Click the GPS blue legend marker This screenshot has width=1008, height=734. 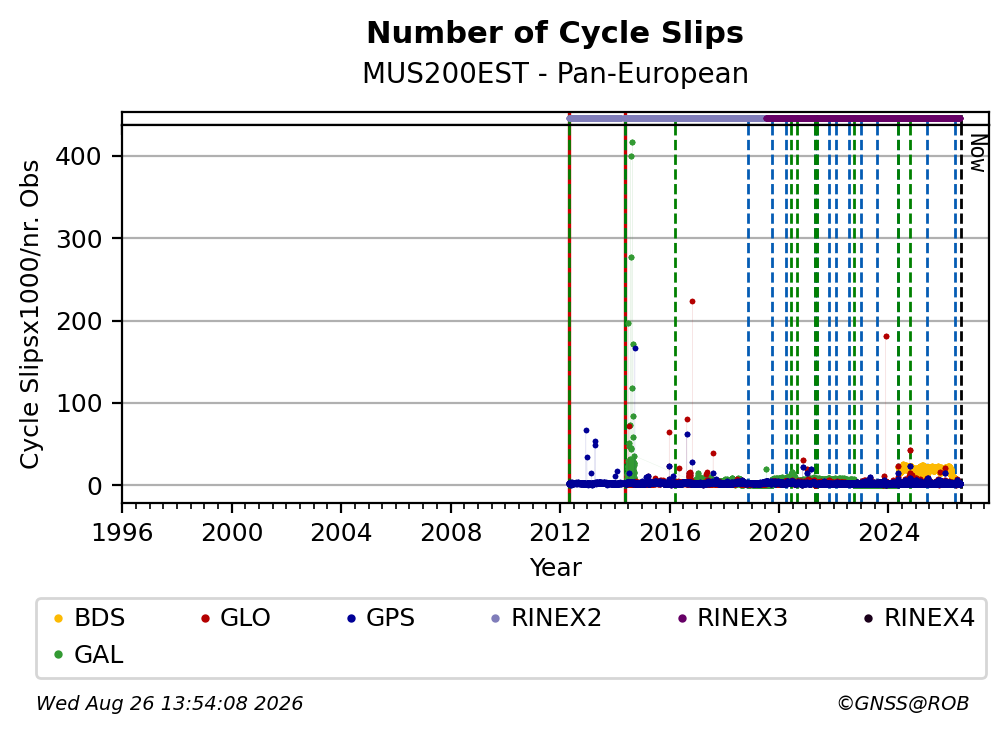(351, 619)
